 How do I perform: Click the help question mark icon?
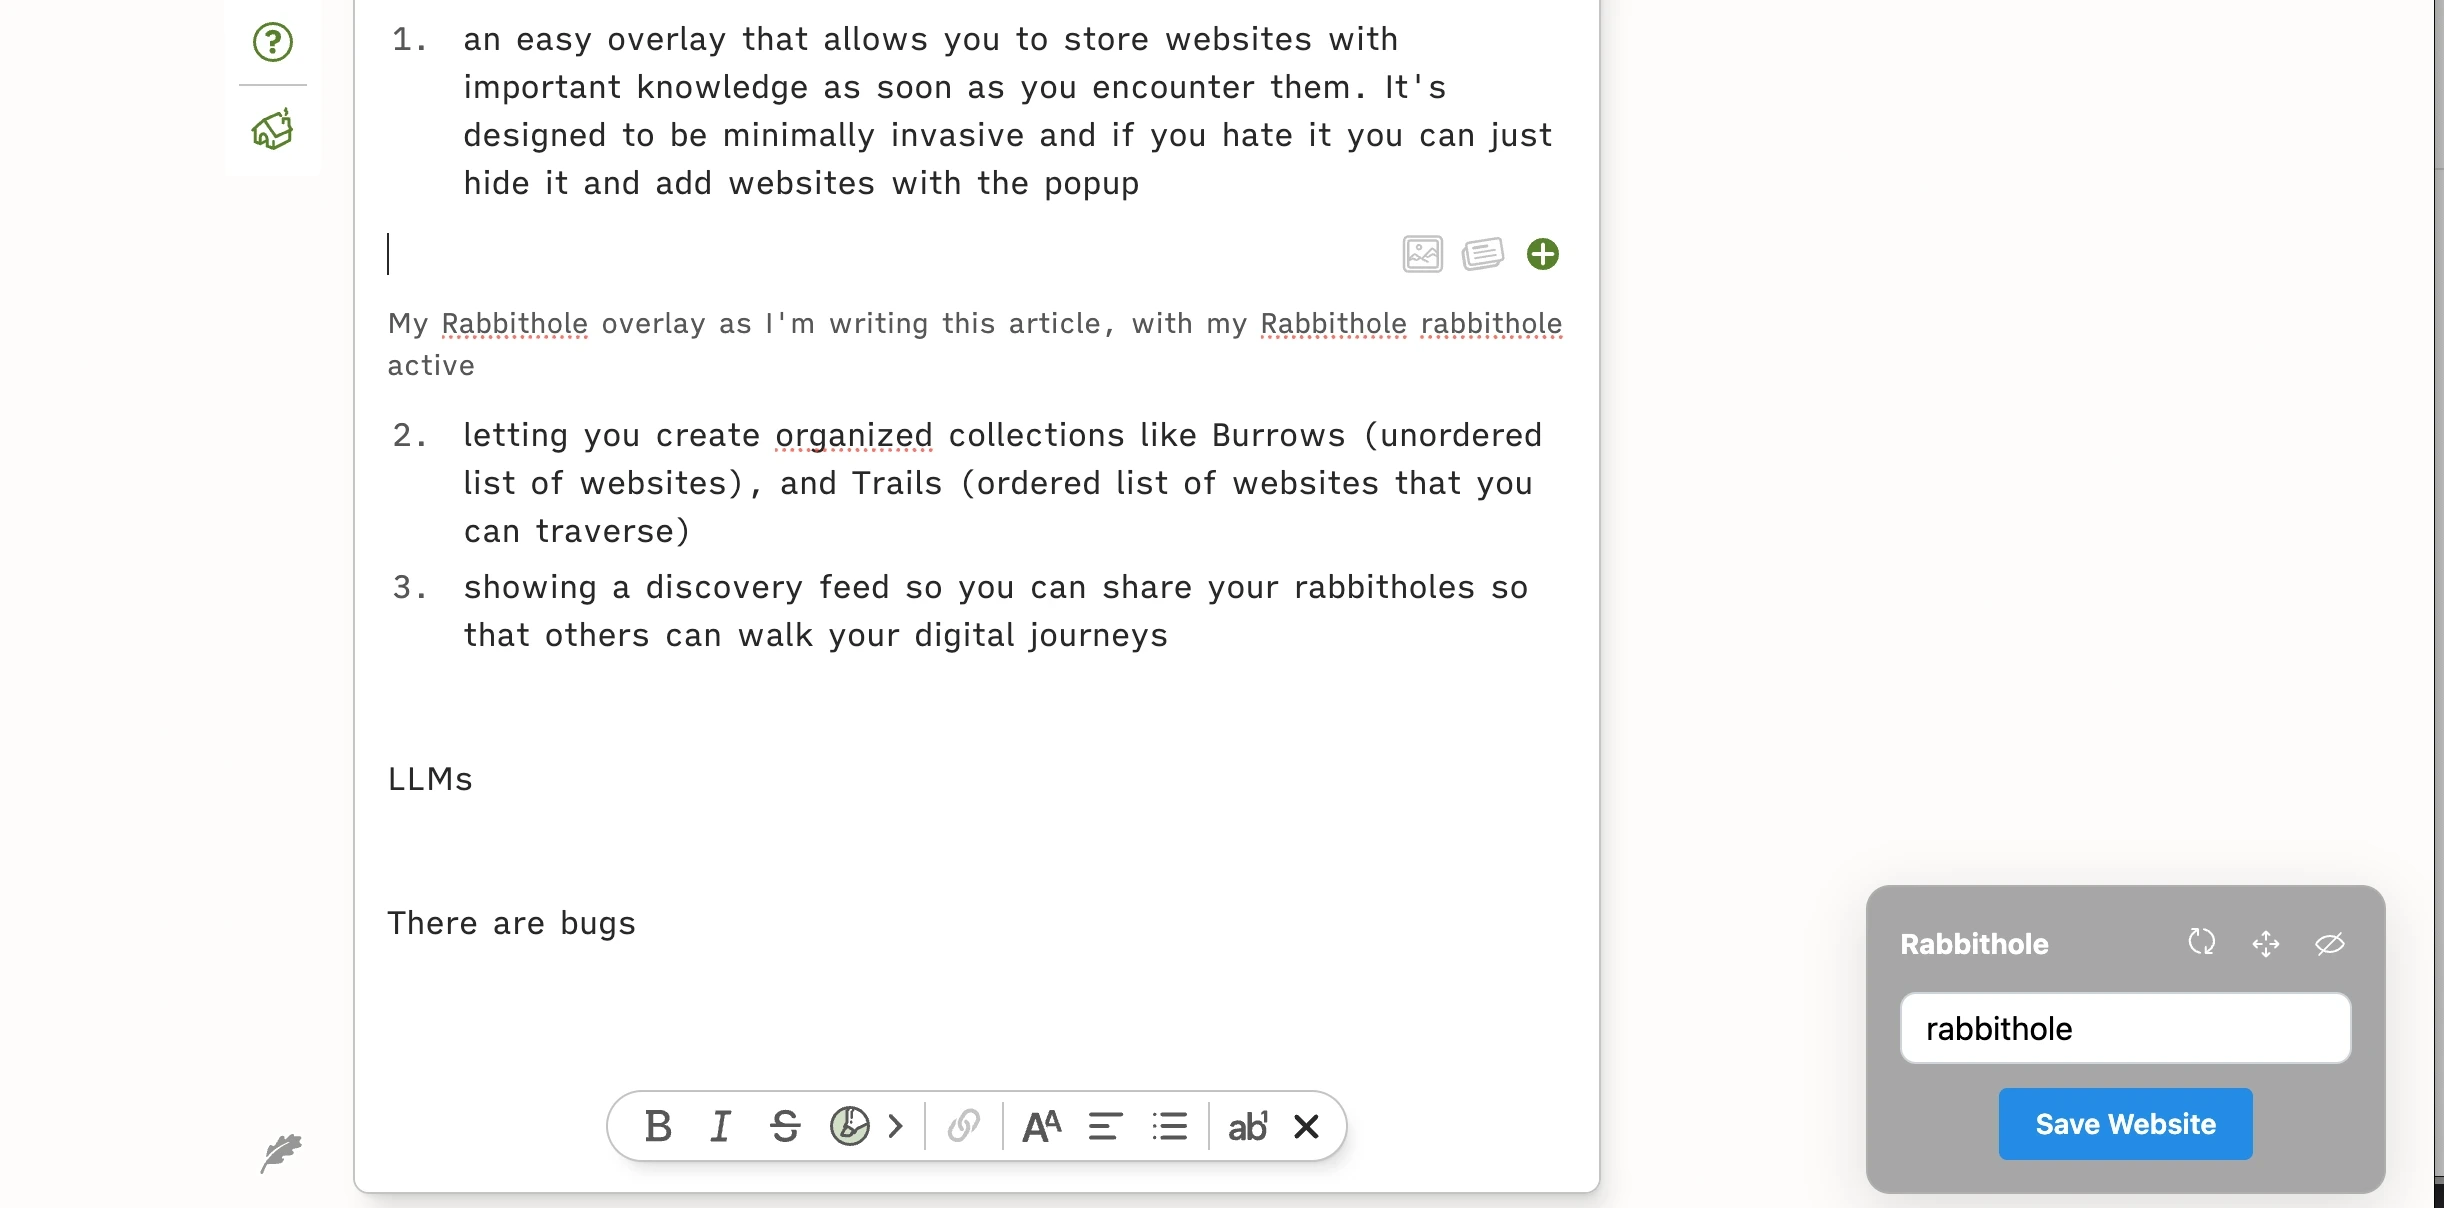pos(272,42)
